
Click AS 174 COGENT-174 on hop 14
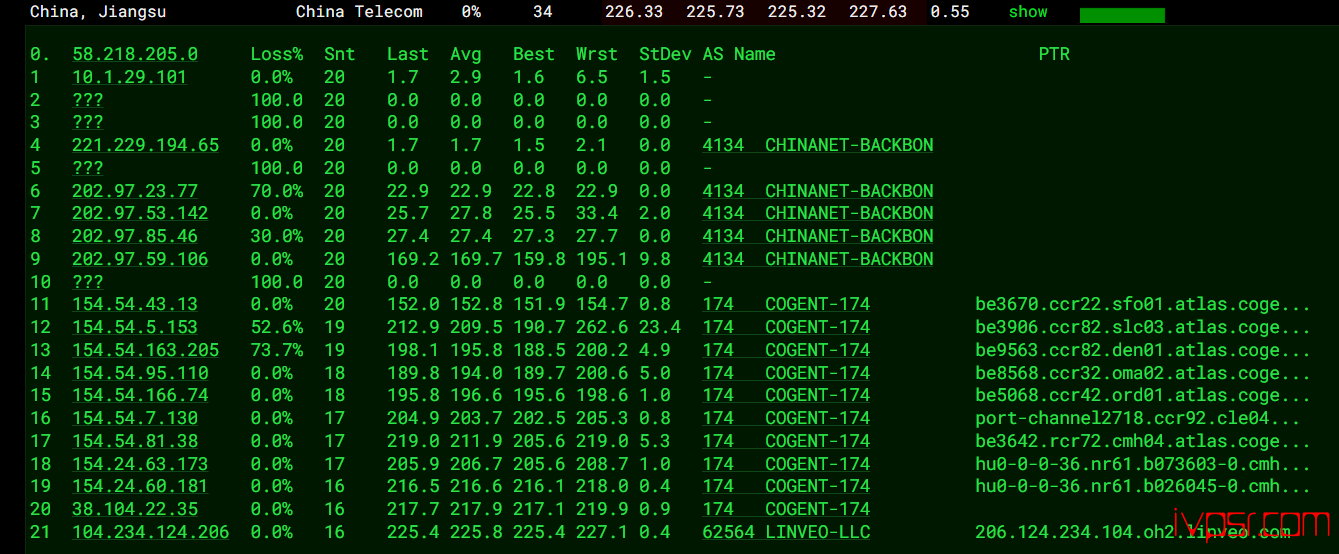[786, 373]
